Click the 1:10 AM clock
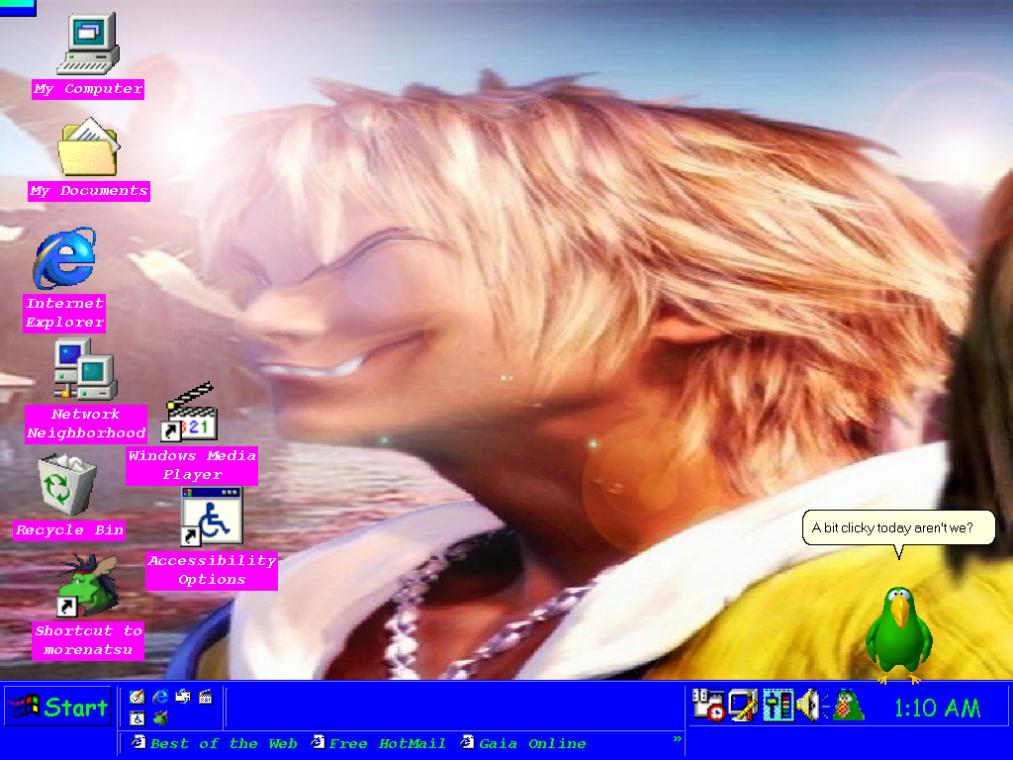Image resolution: width=1013 pixels, height=760 pixels. 937,708
